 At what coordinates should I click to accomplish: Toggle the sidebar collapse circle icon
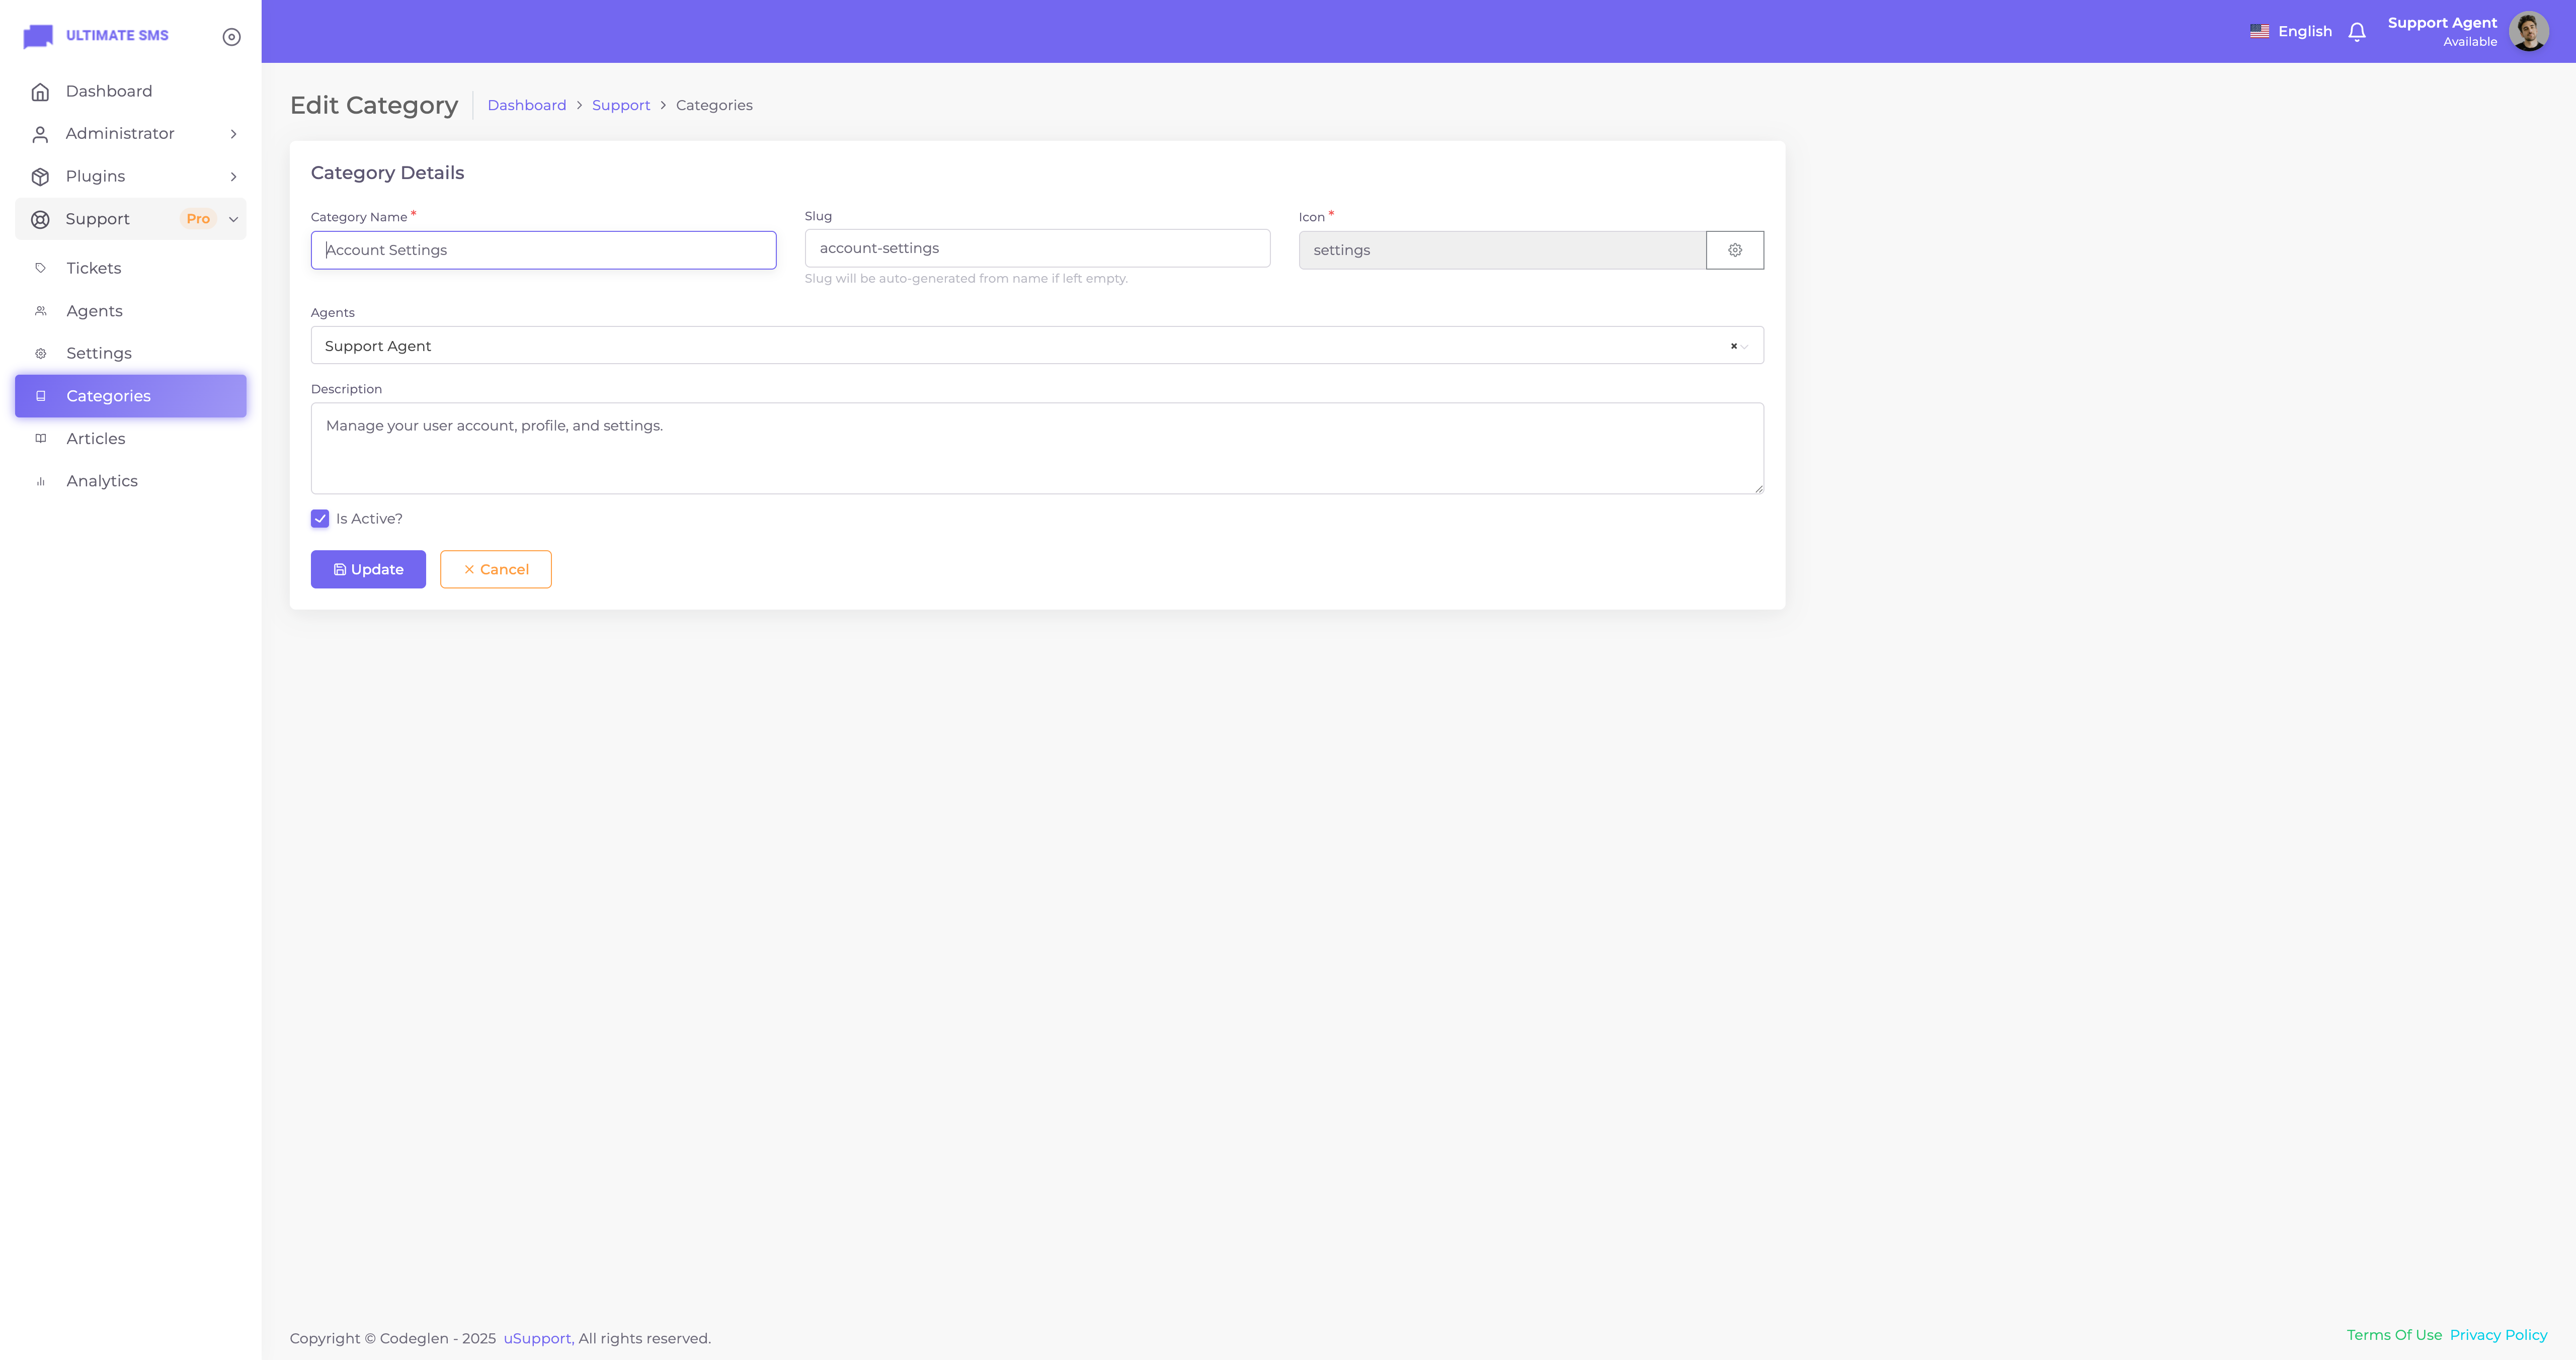click(x=231, y=37)
